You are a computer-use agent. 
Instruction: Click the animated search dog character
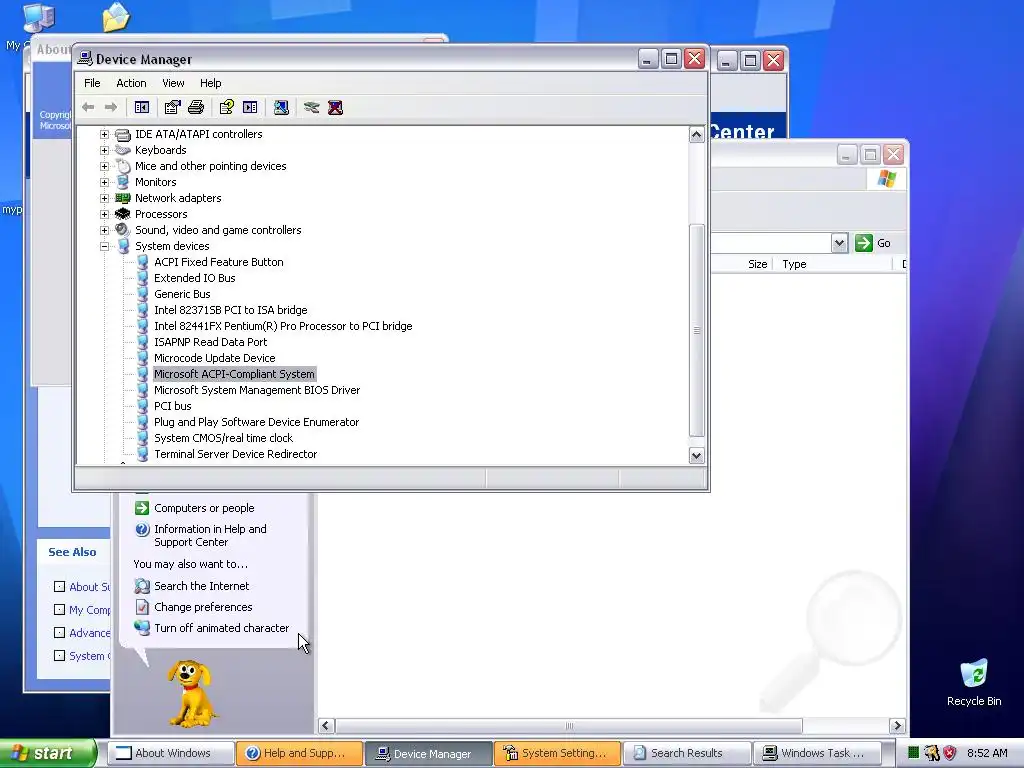pyautogui.click(x=190, y=694)
